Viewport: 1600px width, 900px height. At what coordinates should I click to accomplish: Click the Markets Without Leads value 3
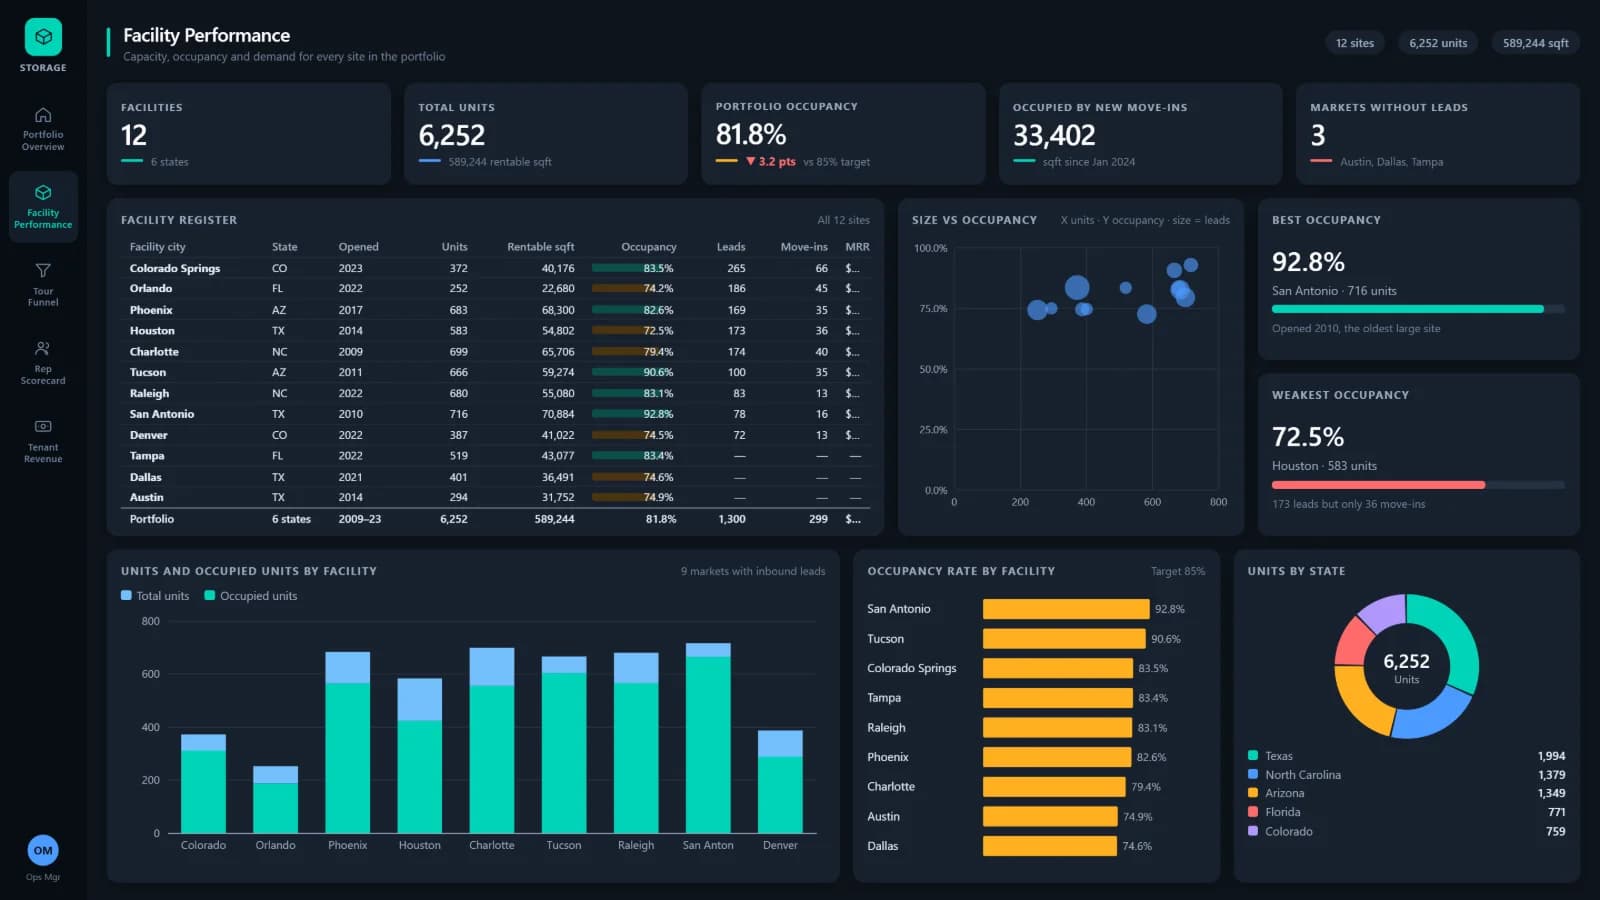(x=1318, y=135)
